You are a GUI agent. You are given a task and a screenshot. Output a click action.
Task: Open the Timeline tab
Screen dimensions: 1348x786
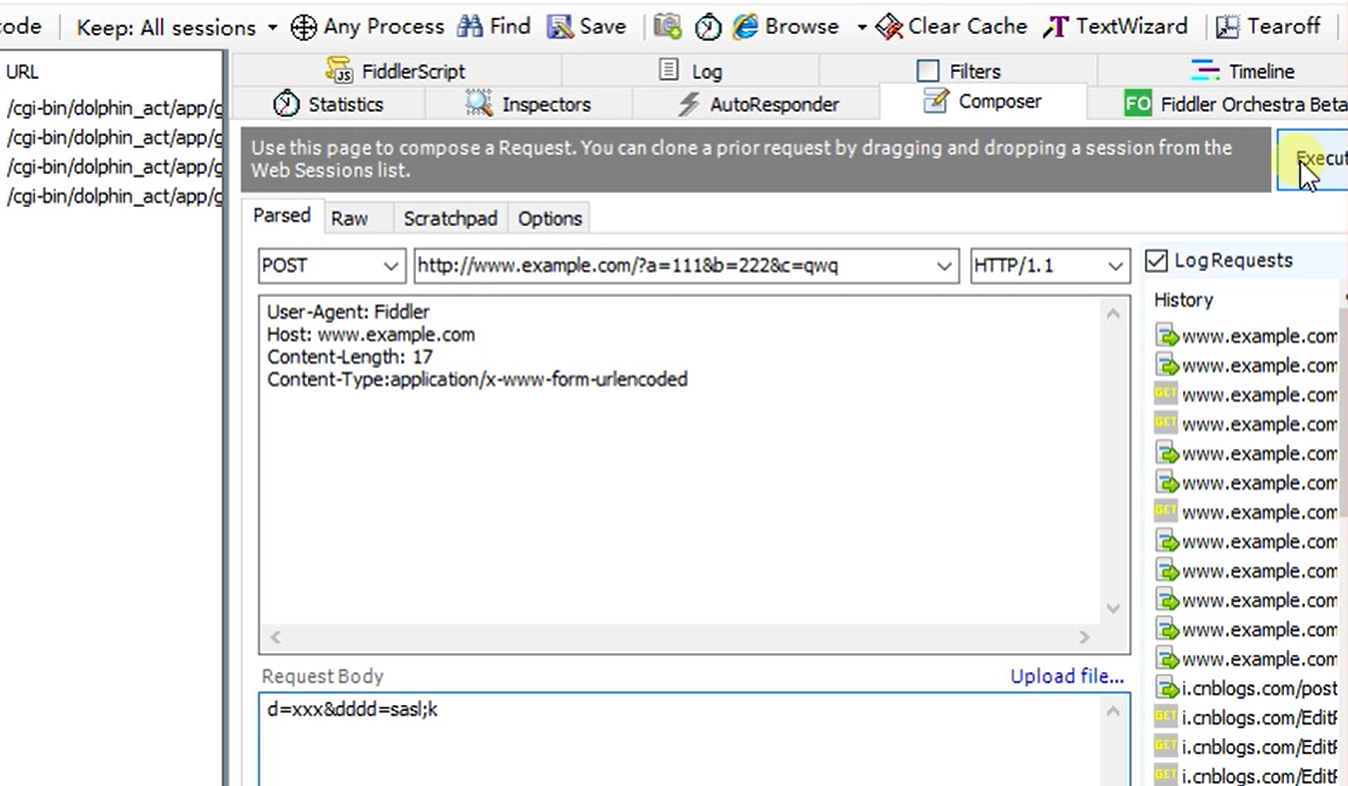(1242, 71)
